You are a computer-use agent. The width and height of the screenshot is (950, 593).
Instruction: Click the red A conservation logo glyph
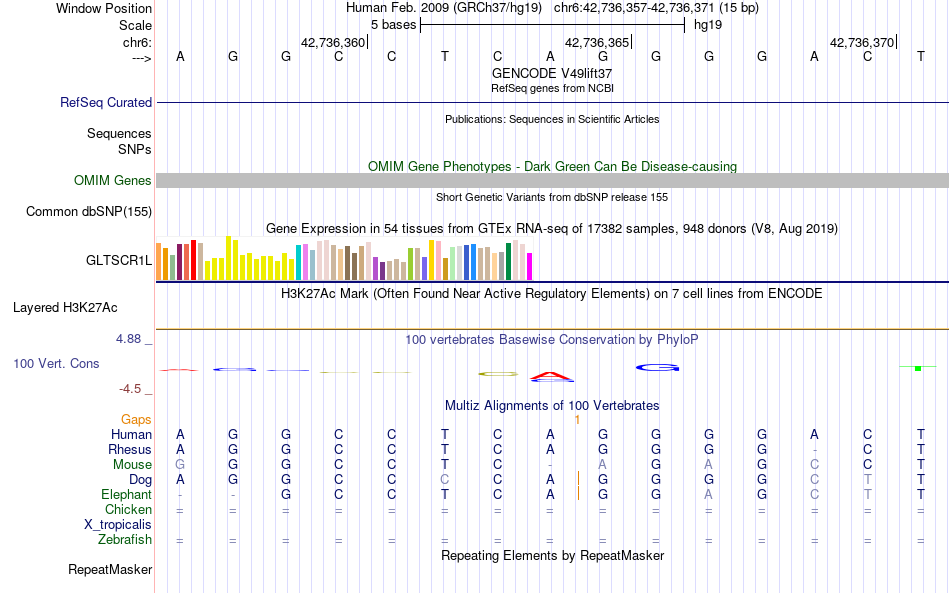(x=551, y=376)
